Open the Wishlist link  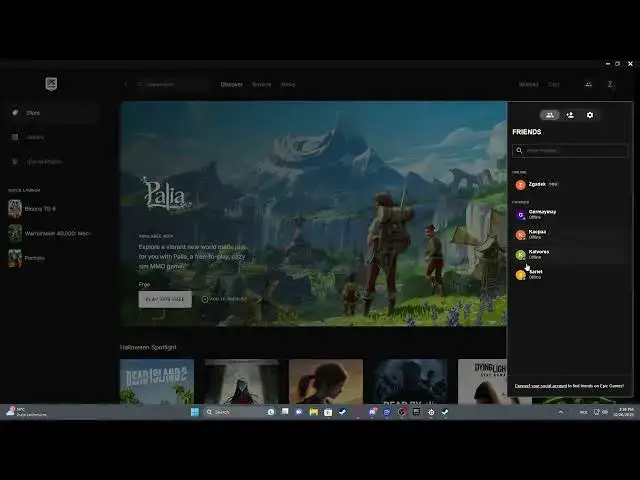(x=528, y=84)
